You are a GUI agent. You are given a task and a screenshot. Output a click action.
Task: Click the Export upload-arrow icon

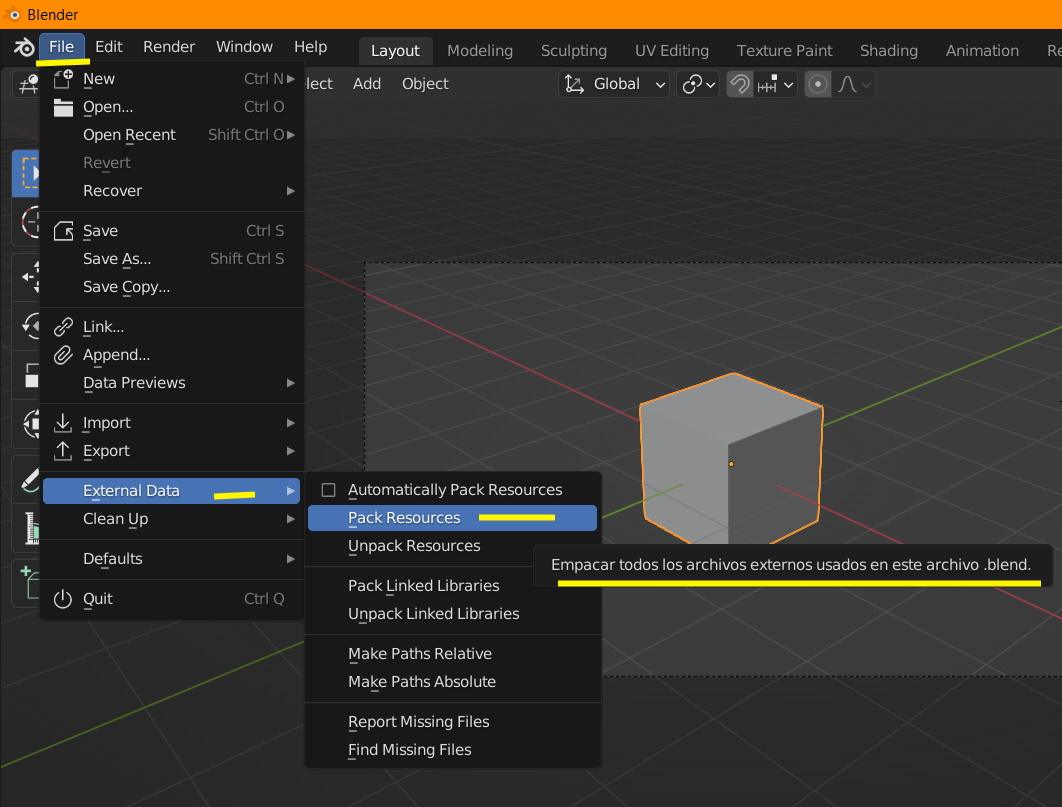[x=63, y=451]
